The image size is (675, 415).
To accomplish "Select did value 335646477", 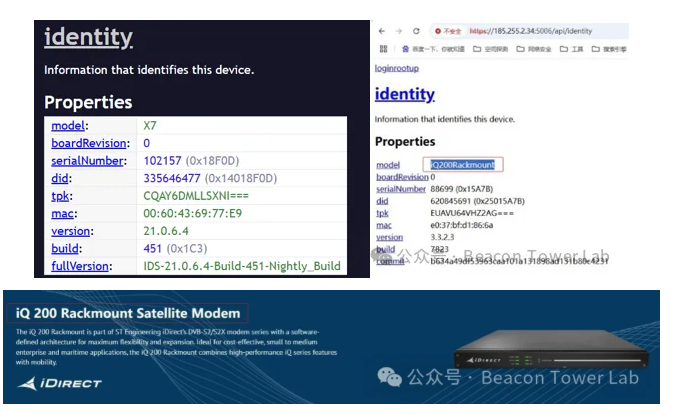I will coord(172,178).
